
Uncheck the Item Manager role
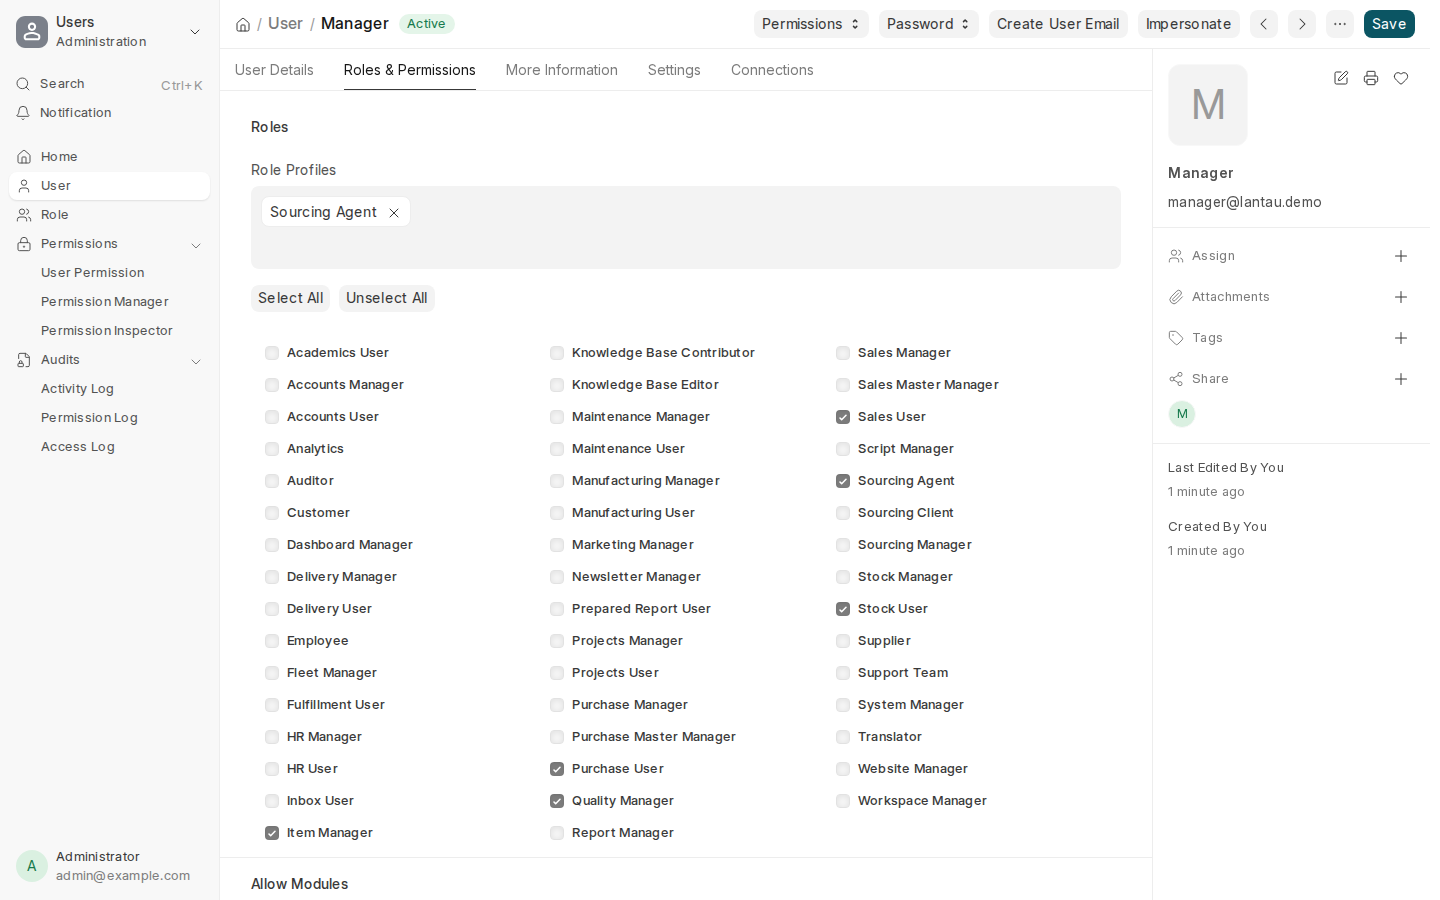[272, 833]
